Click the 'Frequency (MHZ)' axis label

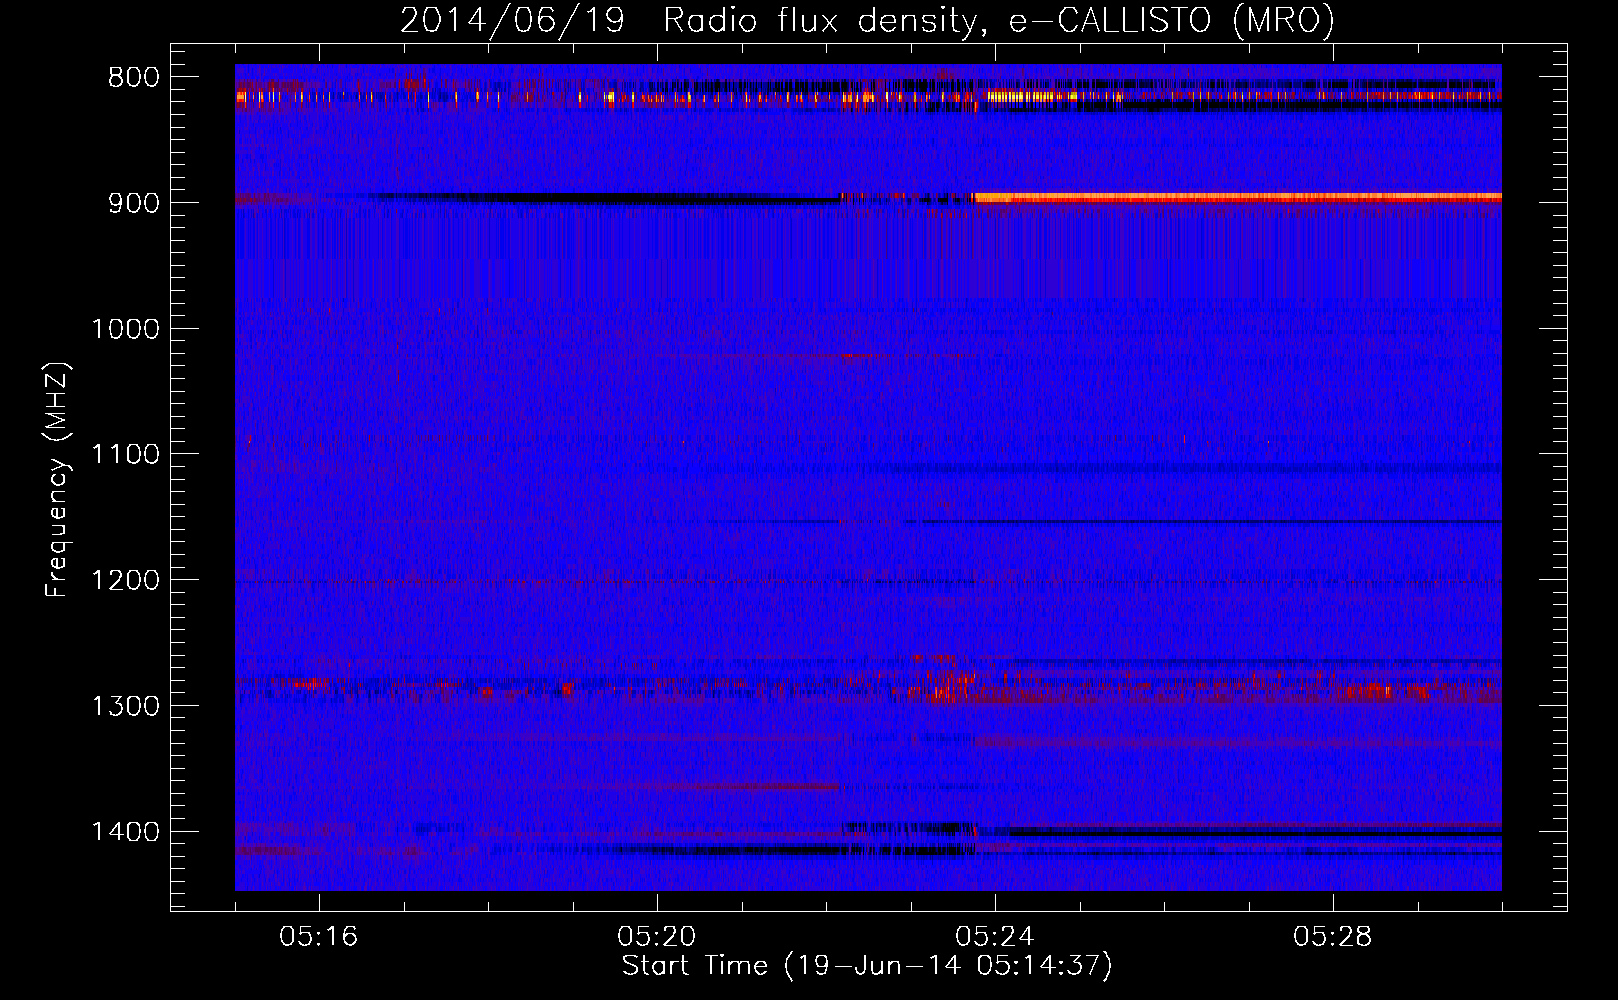pos(58,480)
